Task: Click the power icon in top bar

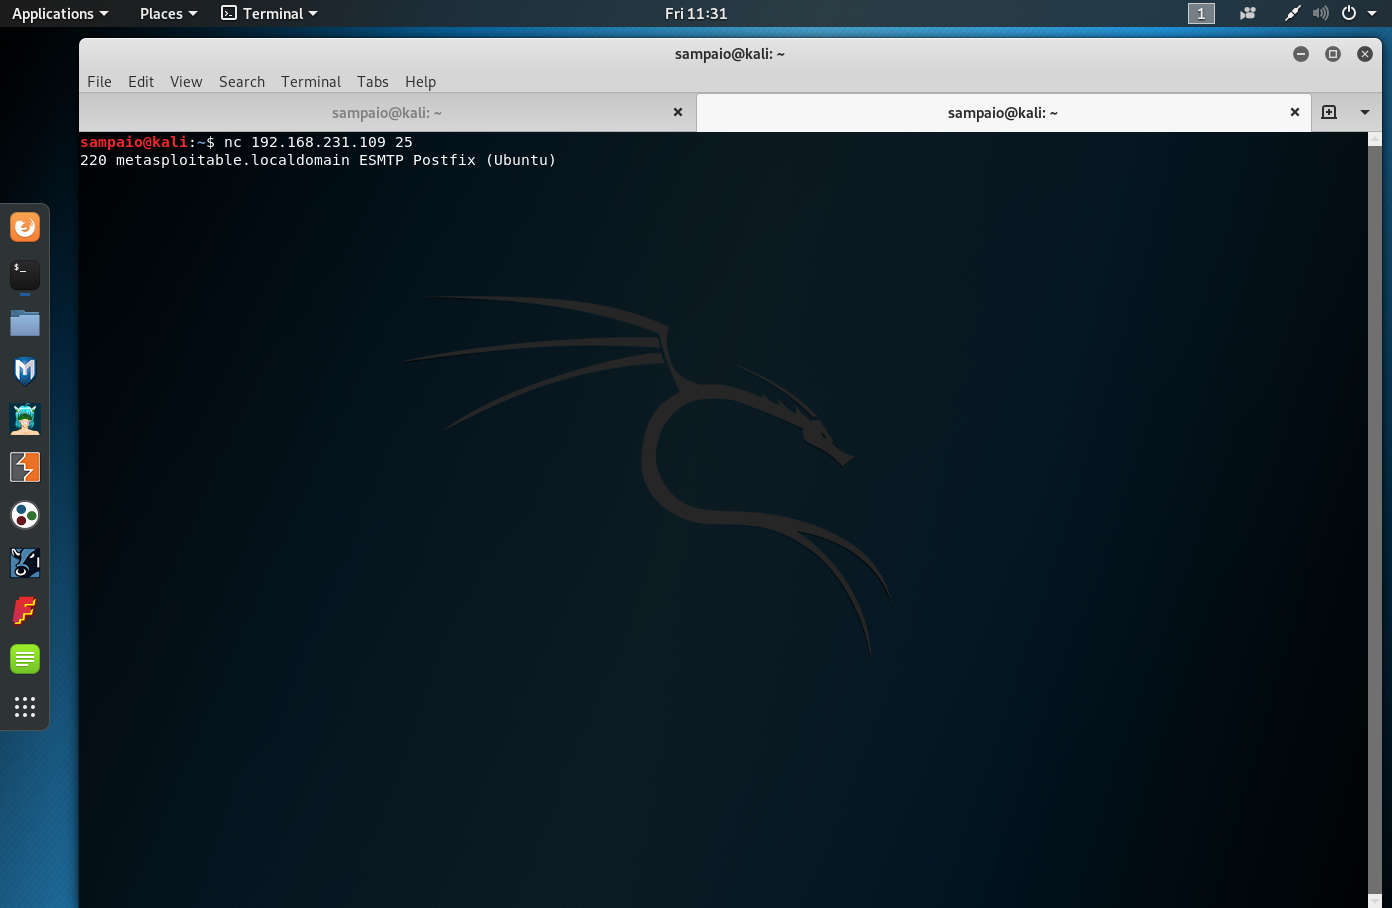Action: point(1349,13)
